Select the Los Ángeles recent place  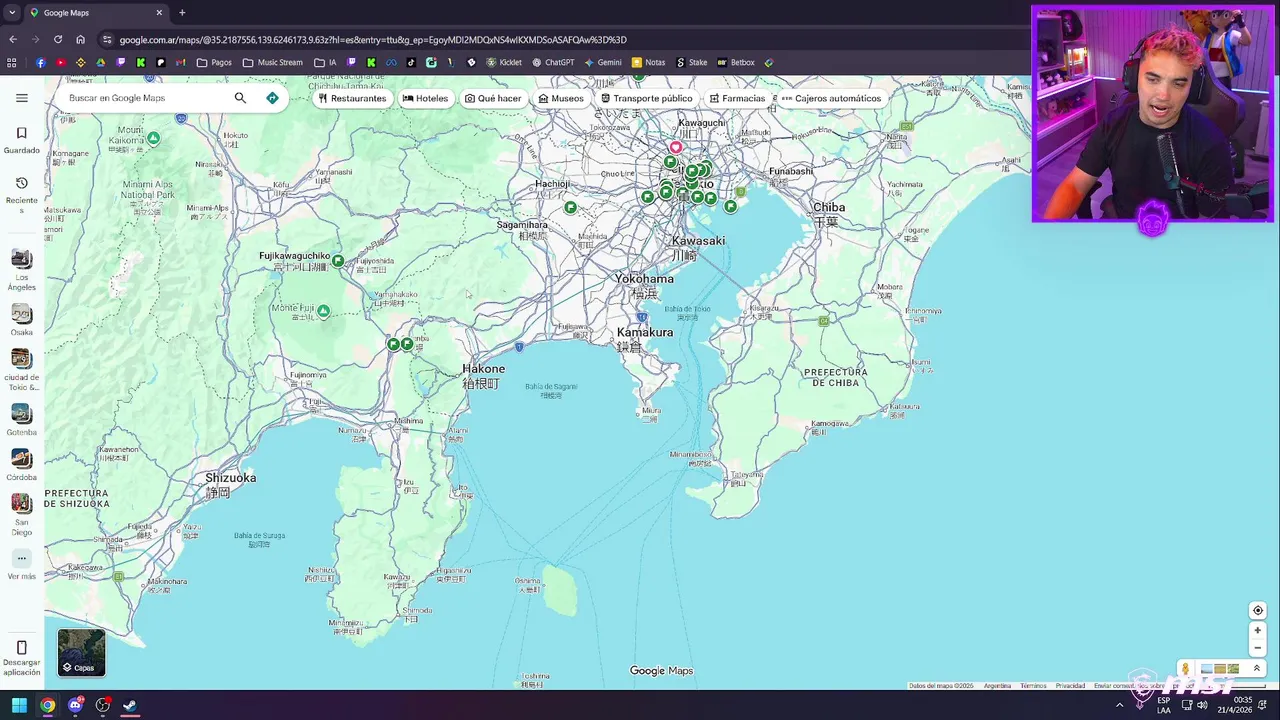[22, 270]
